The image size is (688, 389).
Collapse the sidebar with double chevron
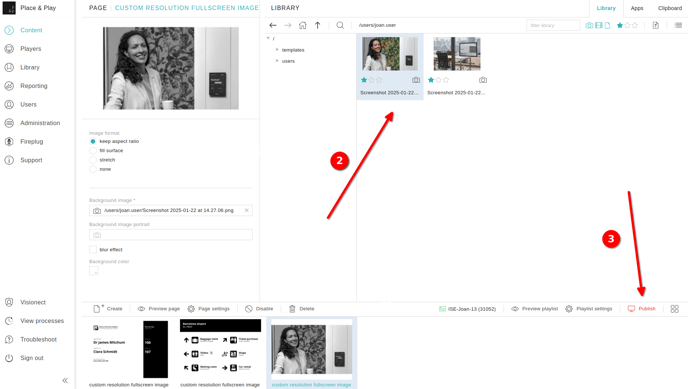click(x=65, y=380)
